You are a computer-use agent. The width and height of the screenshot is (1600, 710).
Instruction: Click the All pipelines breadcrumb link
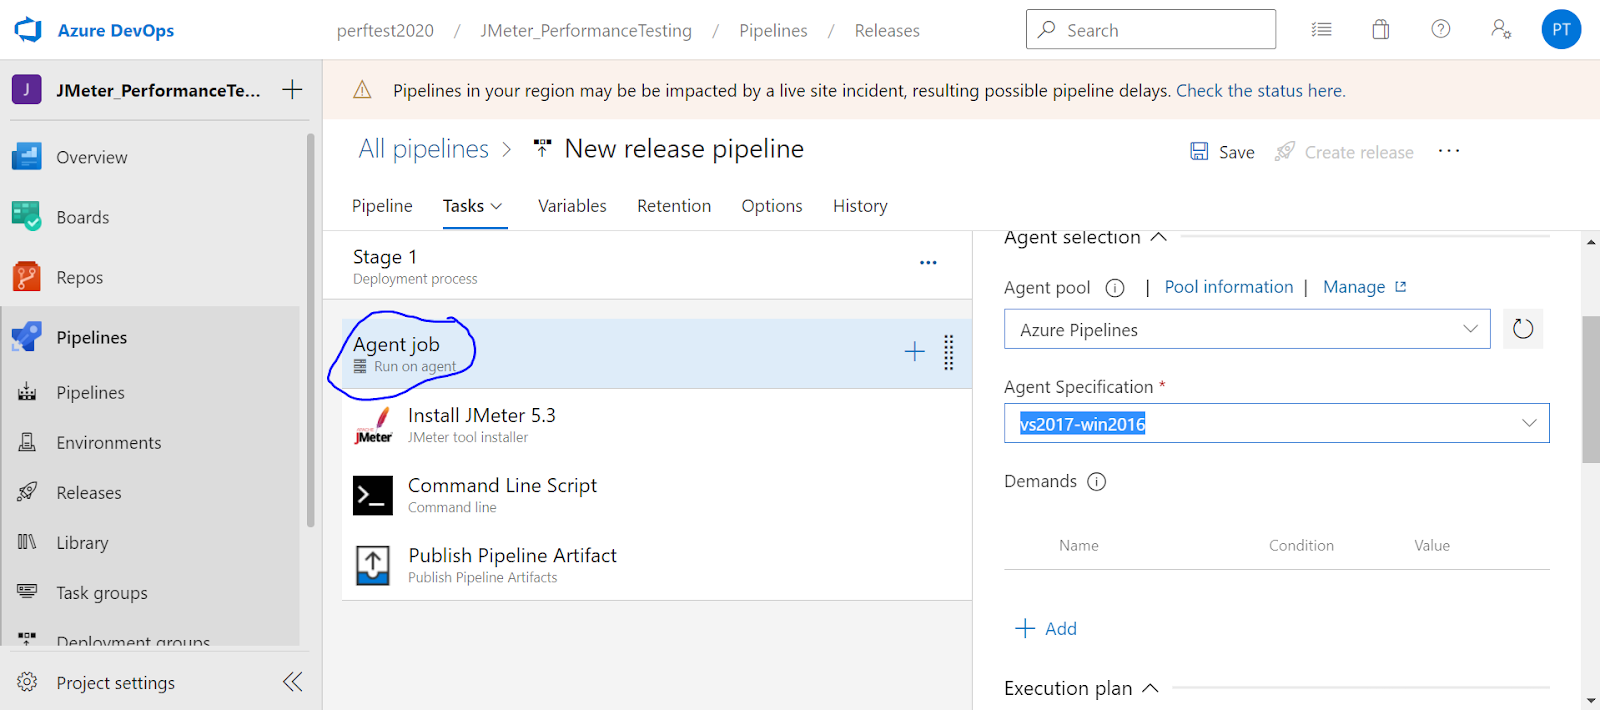424,149
